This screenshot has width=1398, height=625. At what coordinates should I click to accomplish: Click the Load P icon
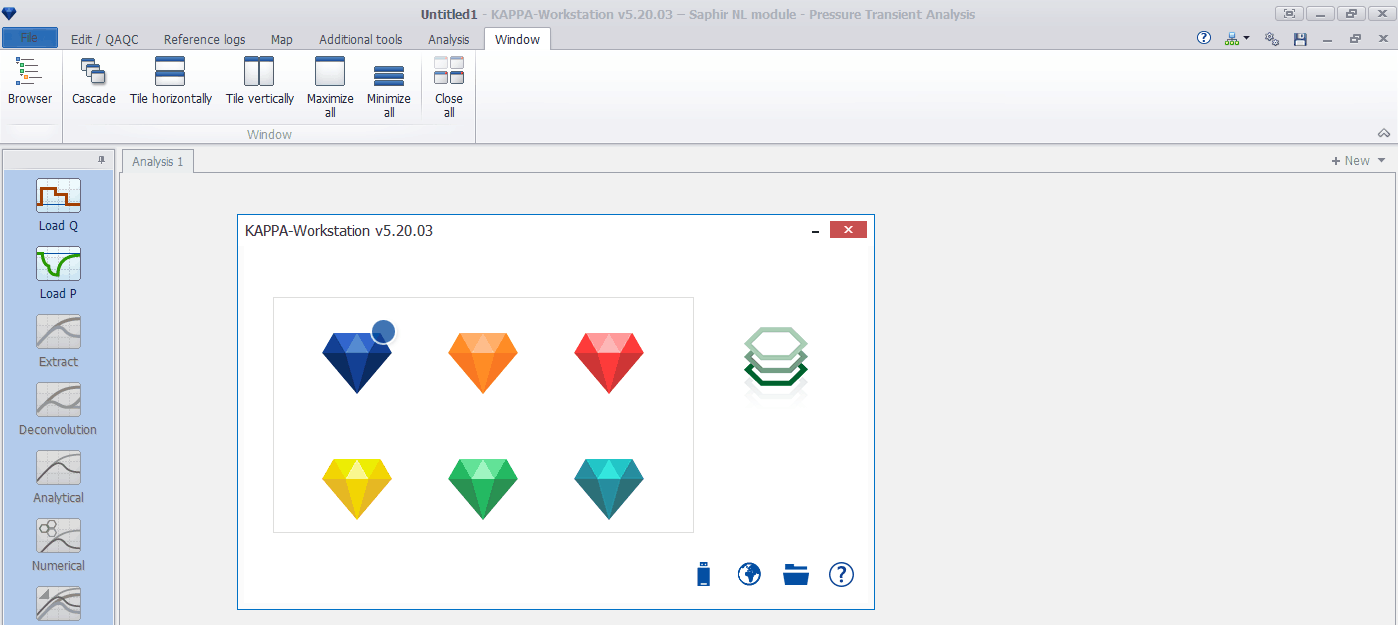(x=58, y=264)
